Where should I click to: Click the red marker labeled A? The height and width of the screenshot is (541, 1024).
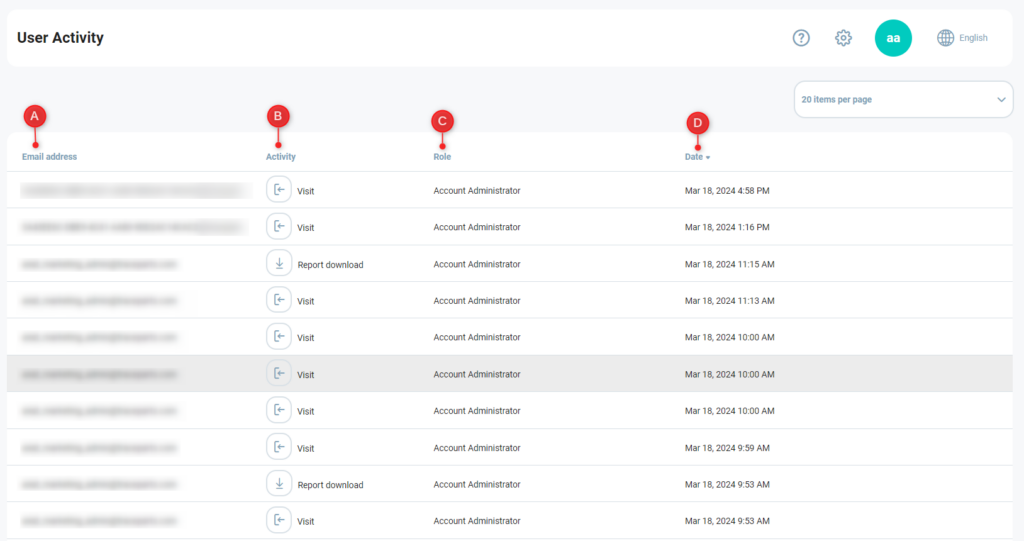click(x=35, y=116)
